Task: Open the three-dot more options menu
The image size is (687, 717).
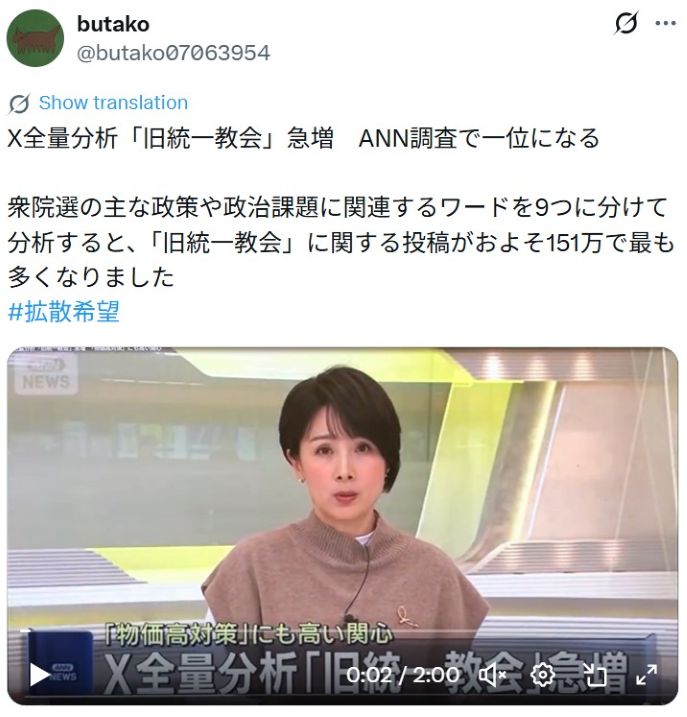Action: coord(665,23)
